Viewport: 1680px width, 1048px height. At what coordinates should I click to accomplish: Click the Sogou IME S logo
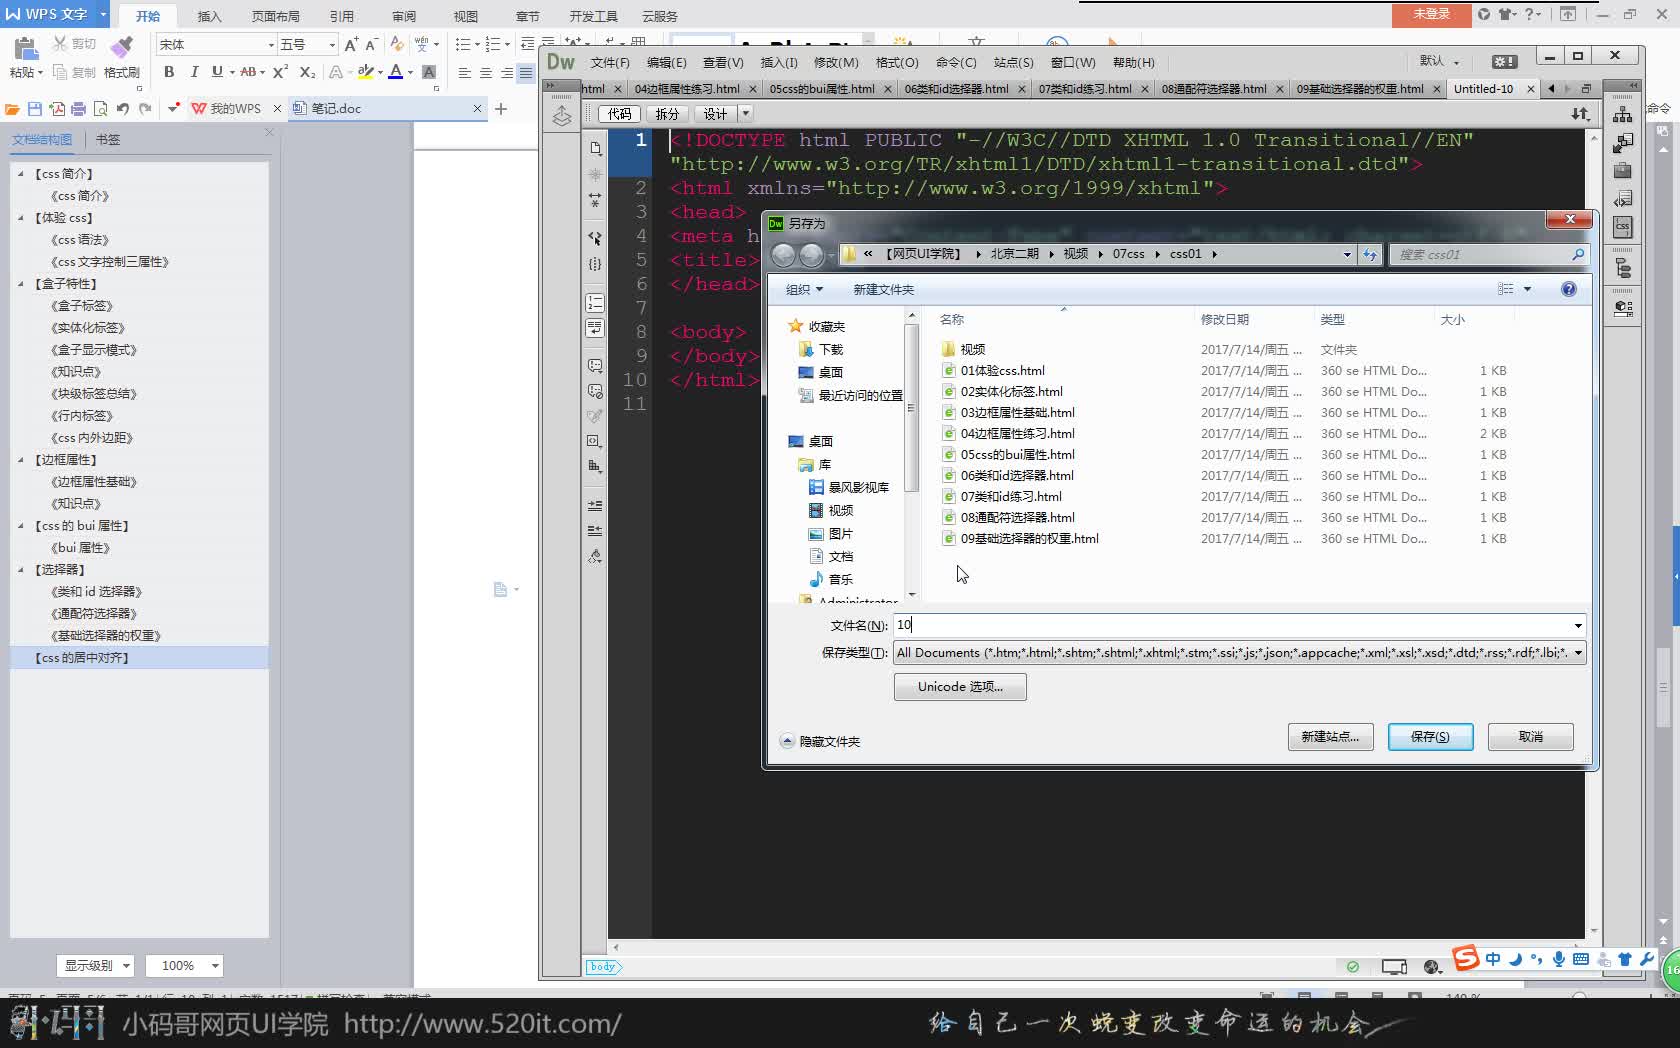[x=1466, y=957]
